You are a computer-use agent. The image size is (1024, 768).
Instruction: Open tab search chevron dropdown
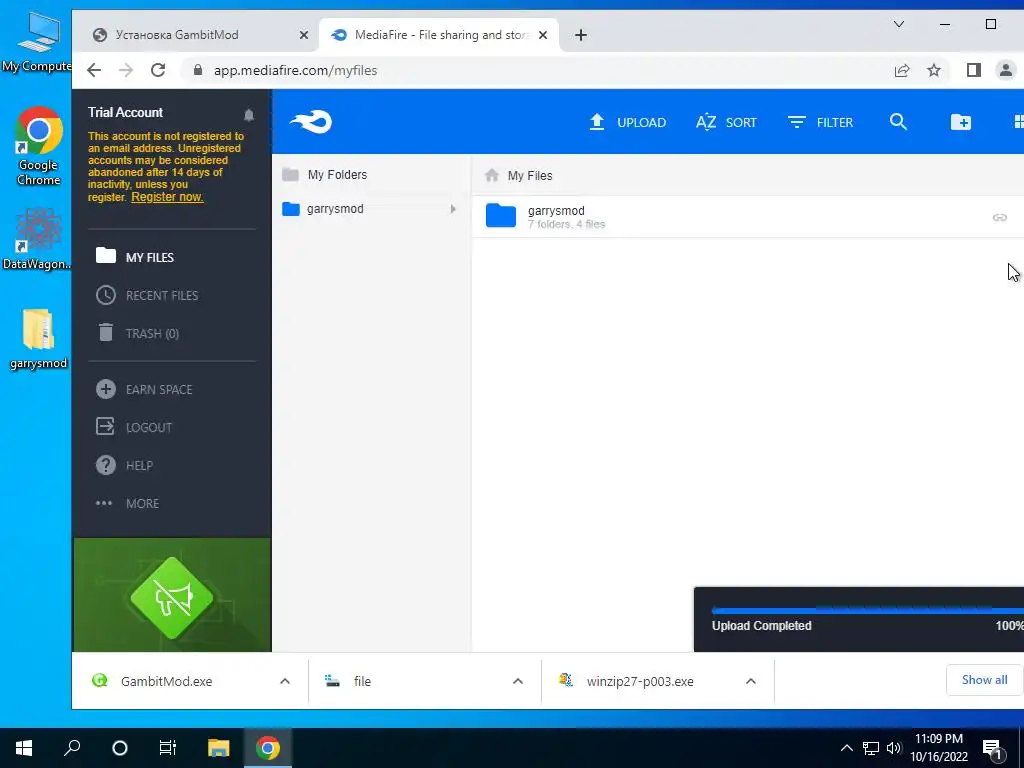[899, 24]
